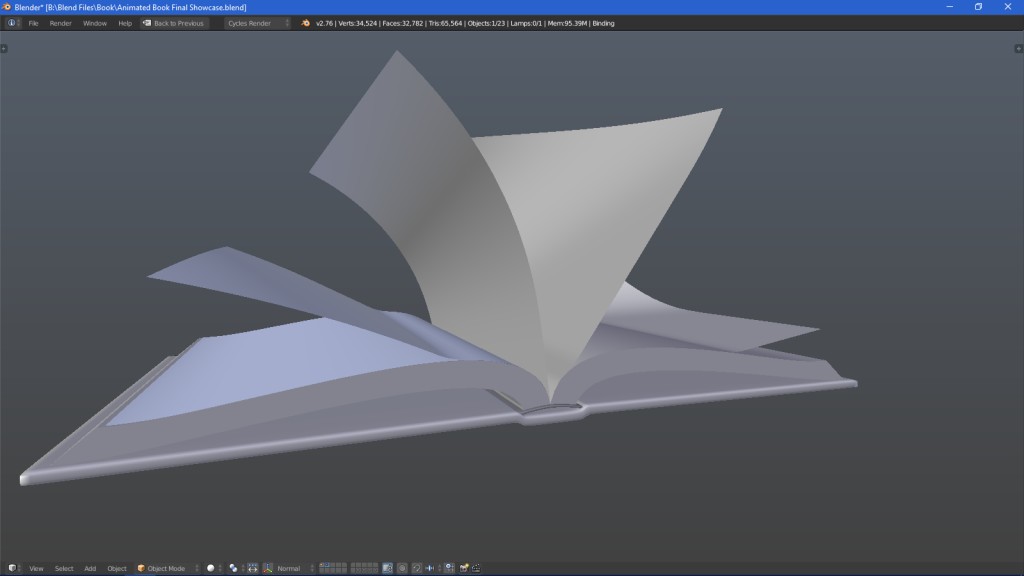The height and width of the screenshot is (576, 1024).
Task: Open the Cycles Render engine dropdown
Action: pyautogui.click(x=253, y=23)
